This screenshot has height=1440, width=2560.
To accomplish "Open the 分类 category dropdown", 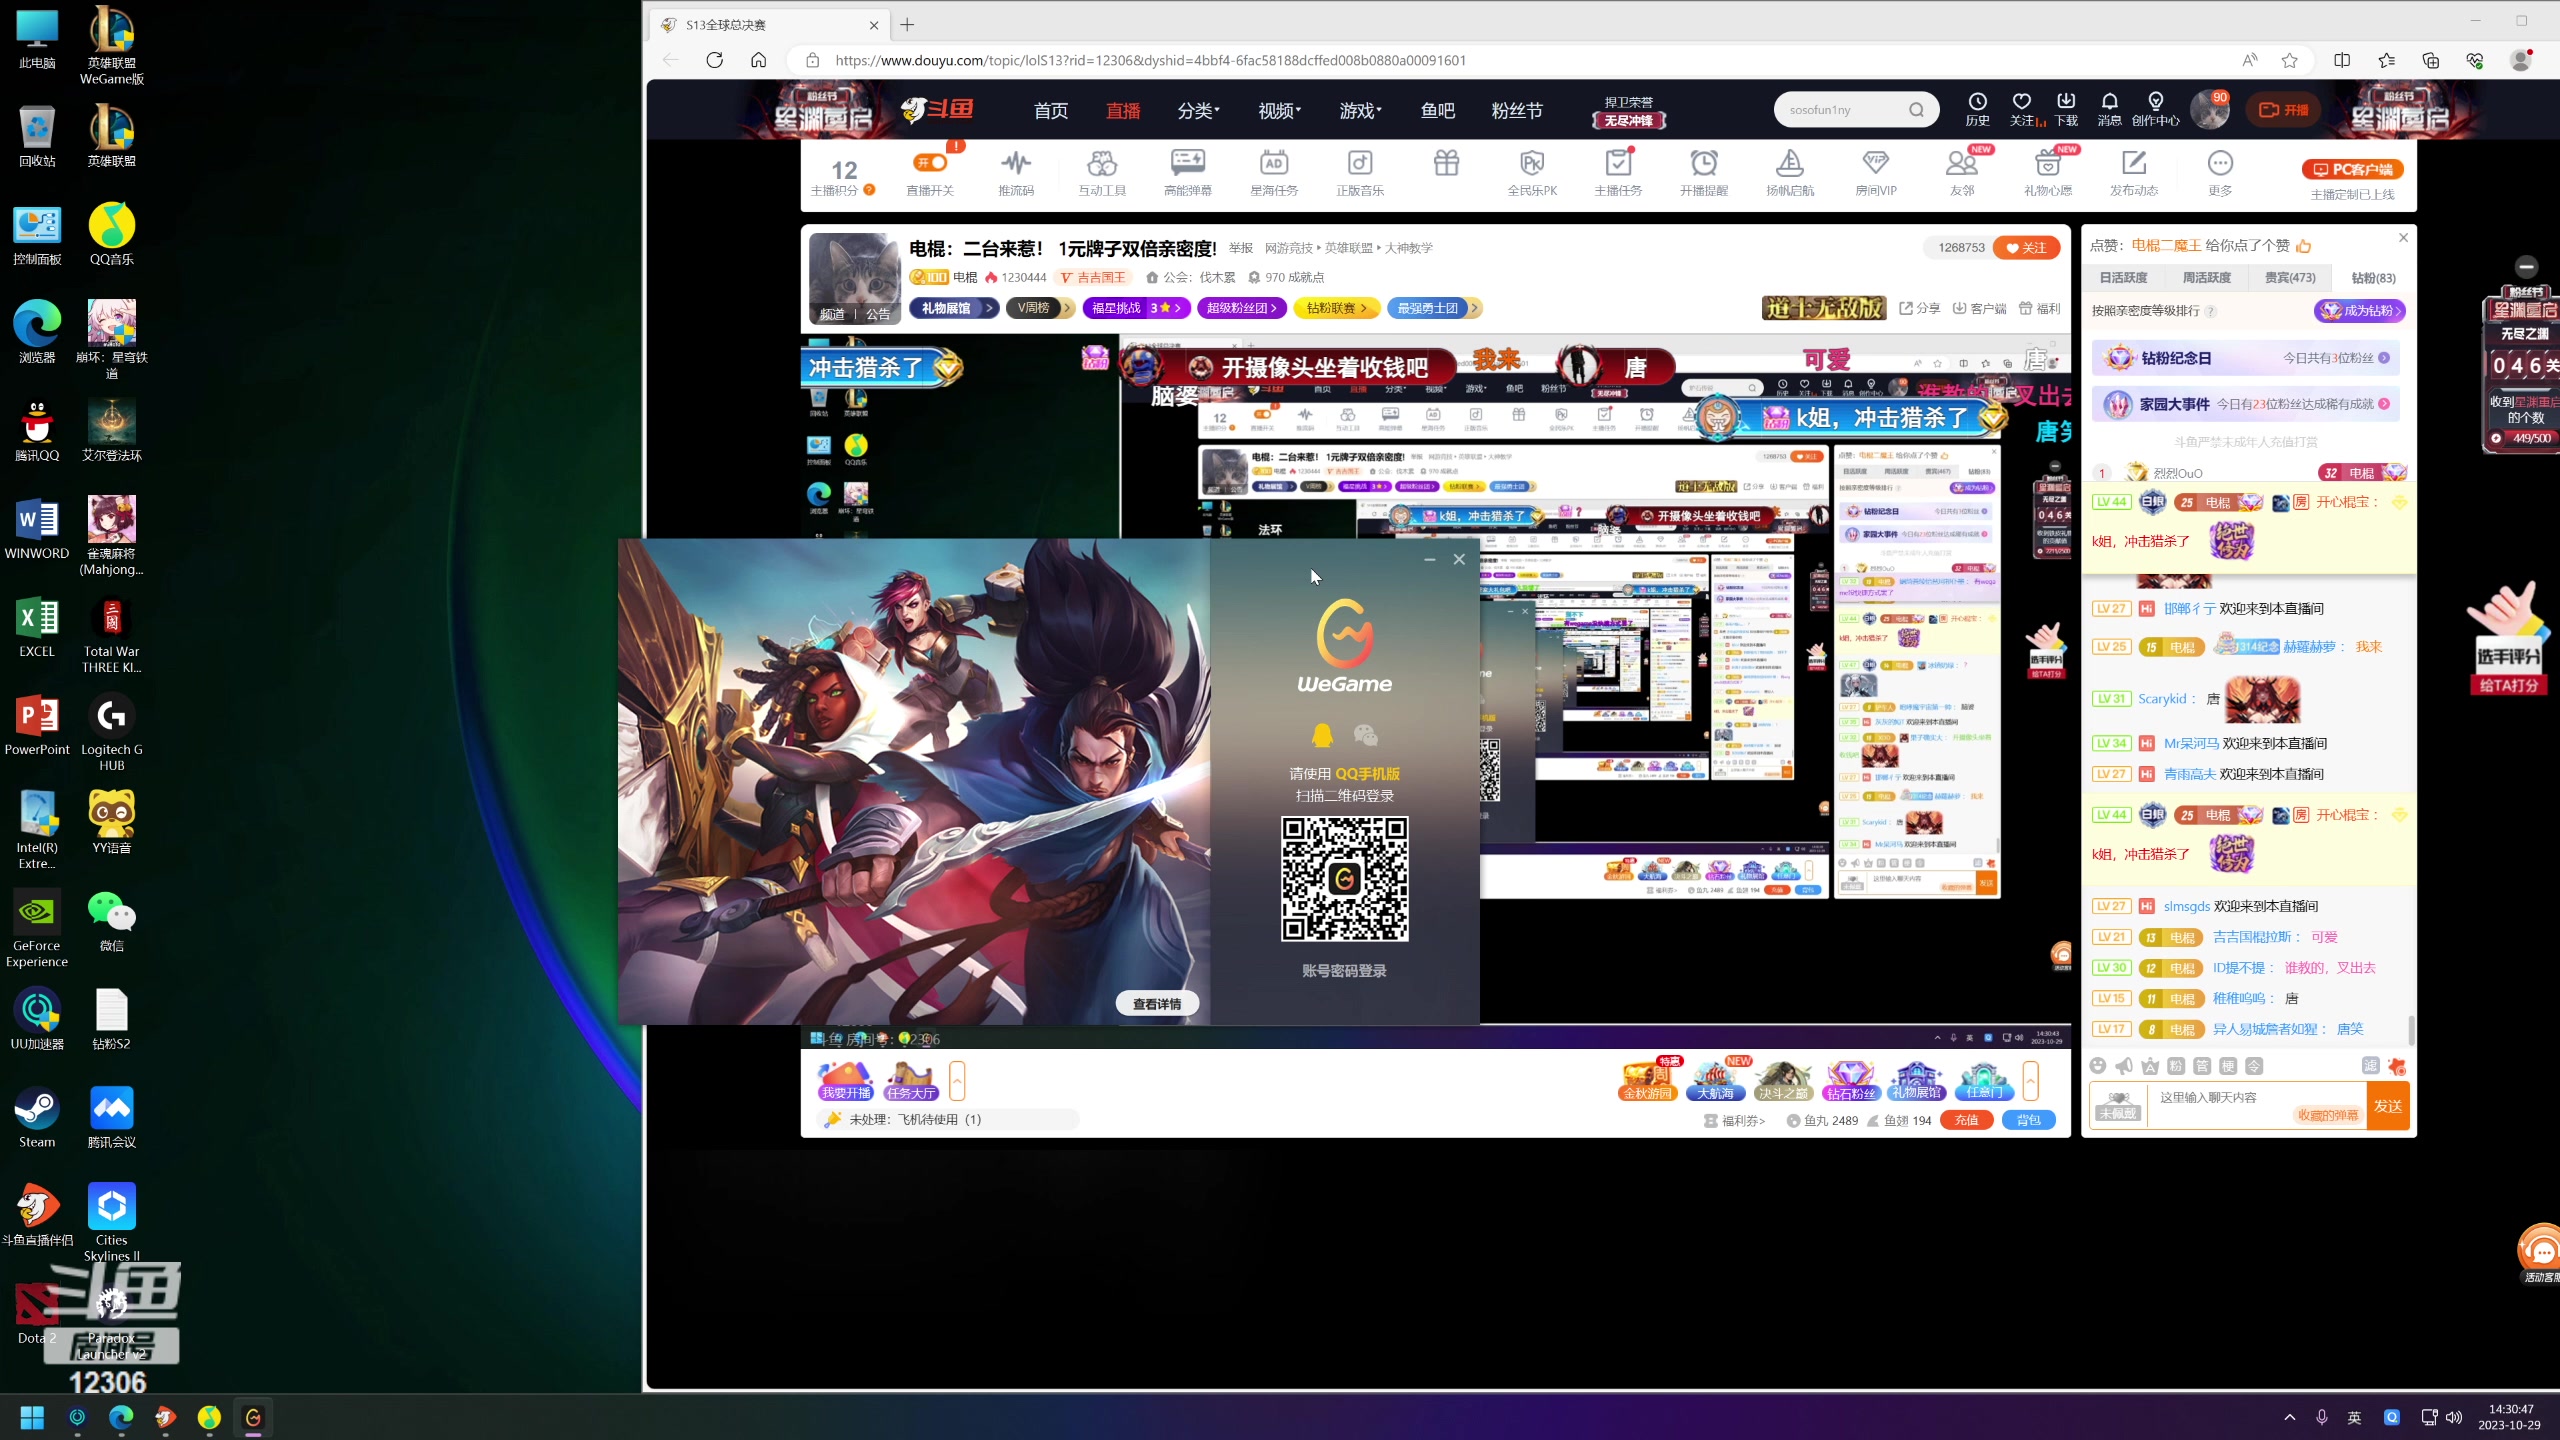I will 1198,111.
